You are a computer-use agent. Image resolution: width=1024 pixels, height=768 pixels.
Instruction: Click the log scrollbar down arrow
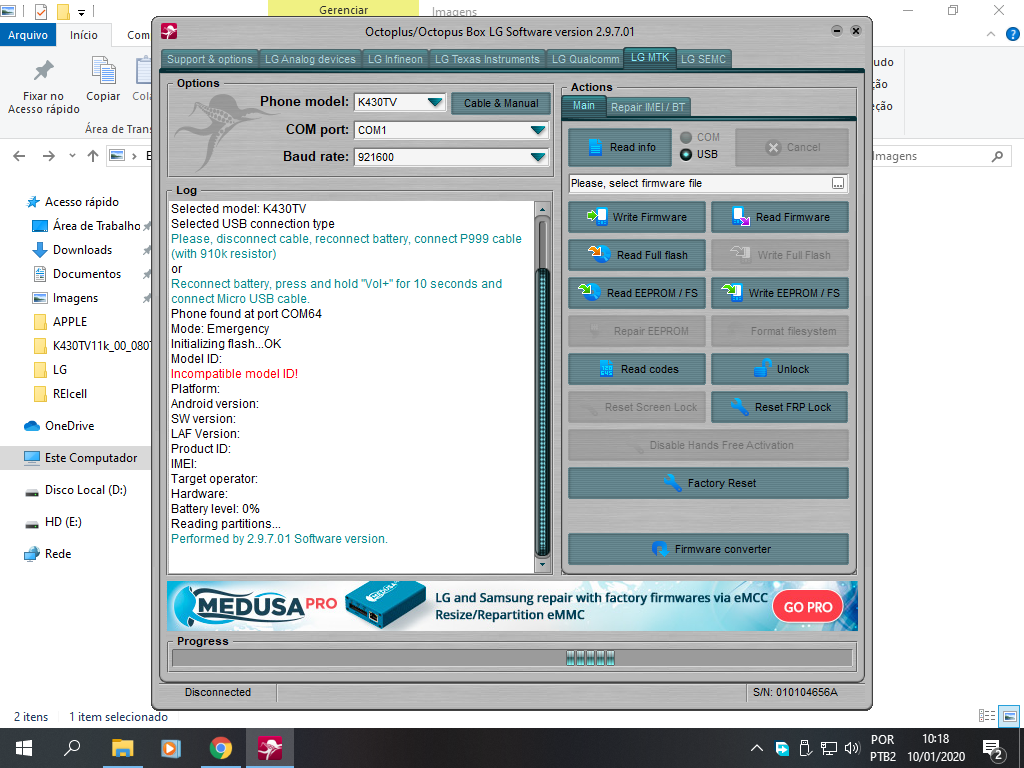click(542, 564)
